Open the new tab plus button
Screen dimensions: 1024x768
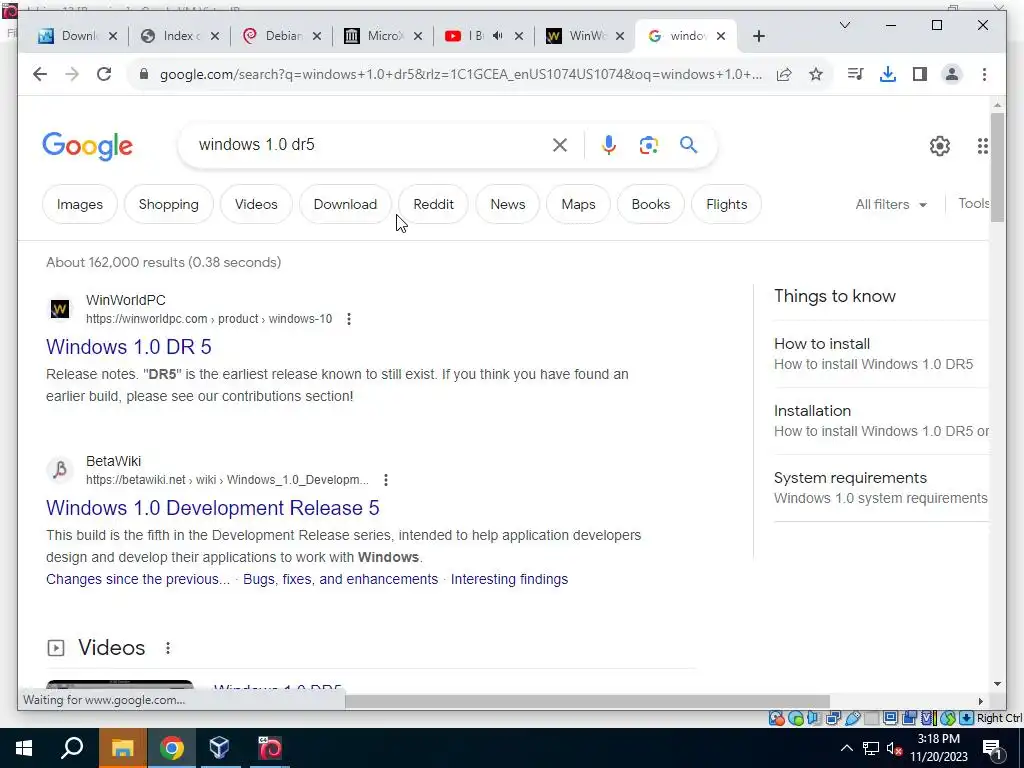[758, 37]
